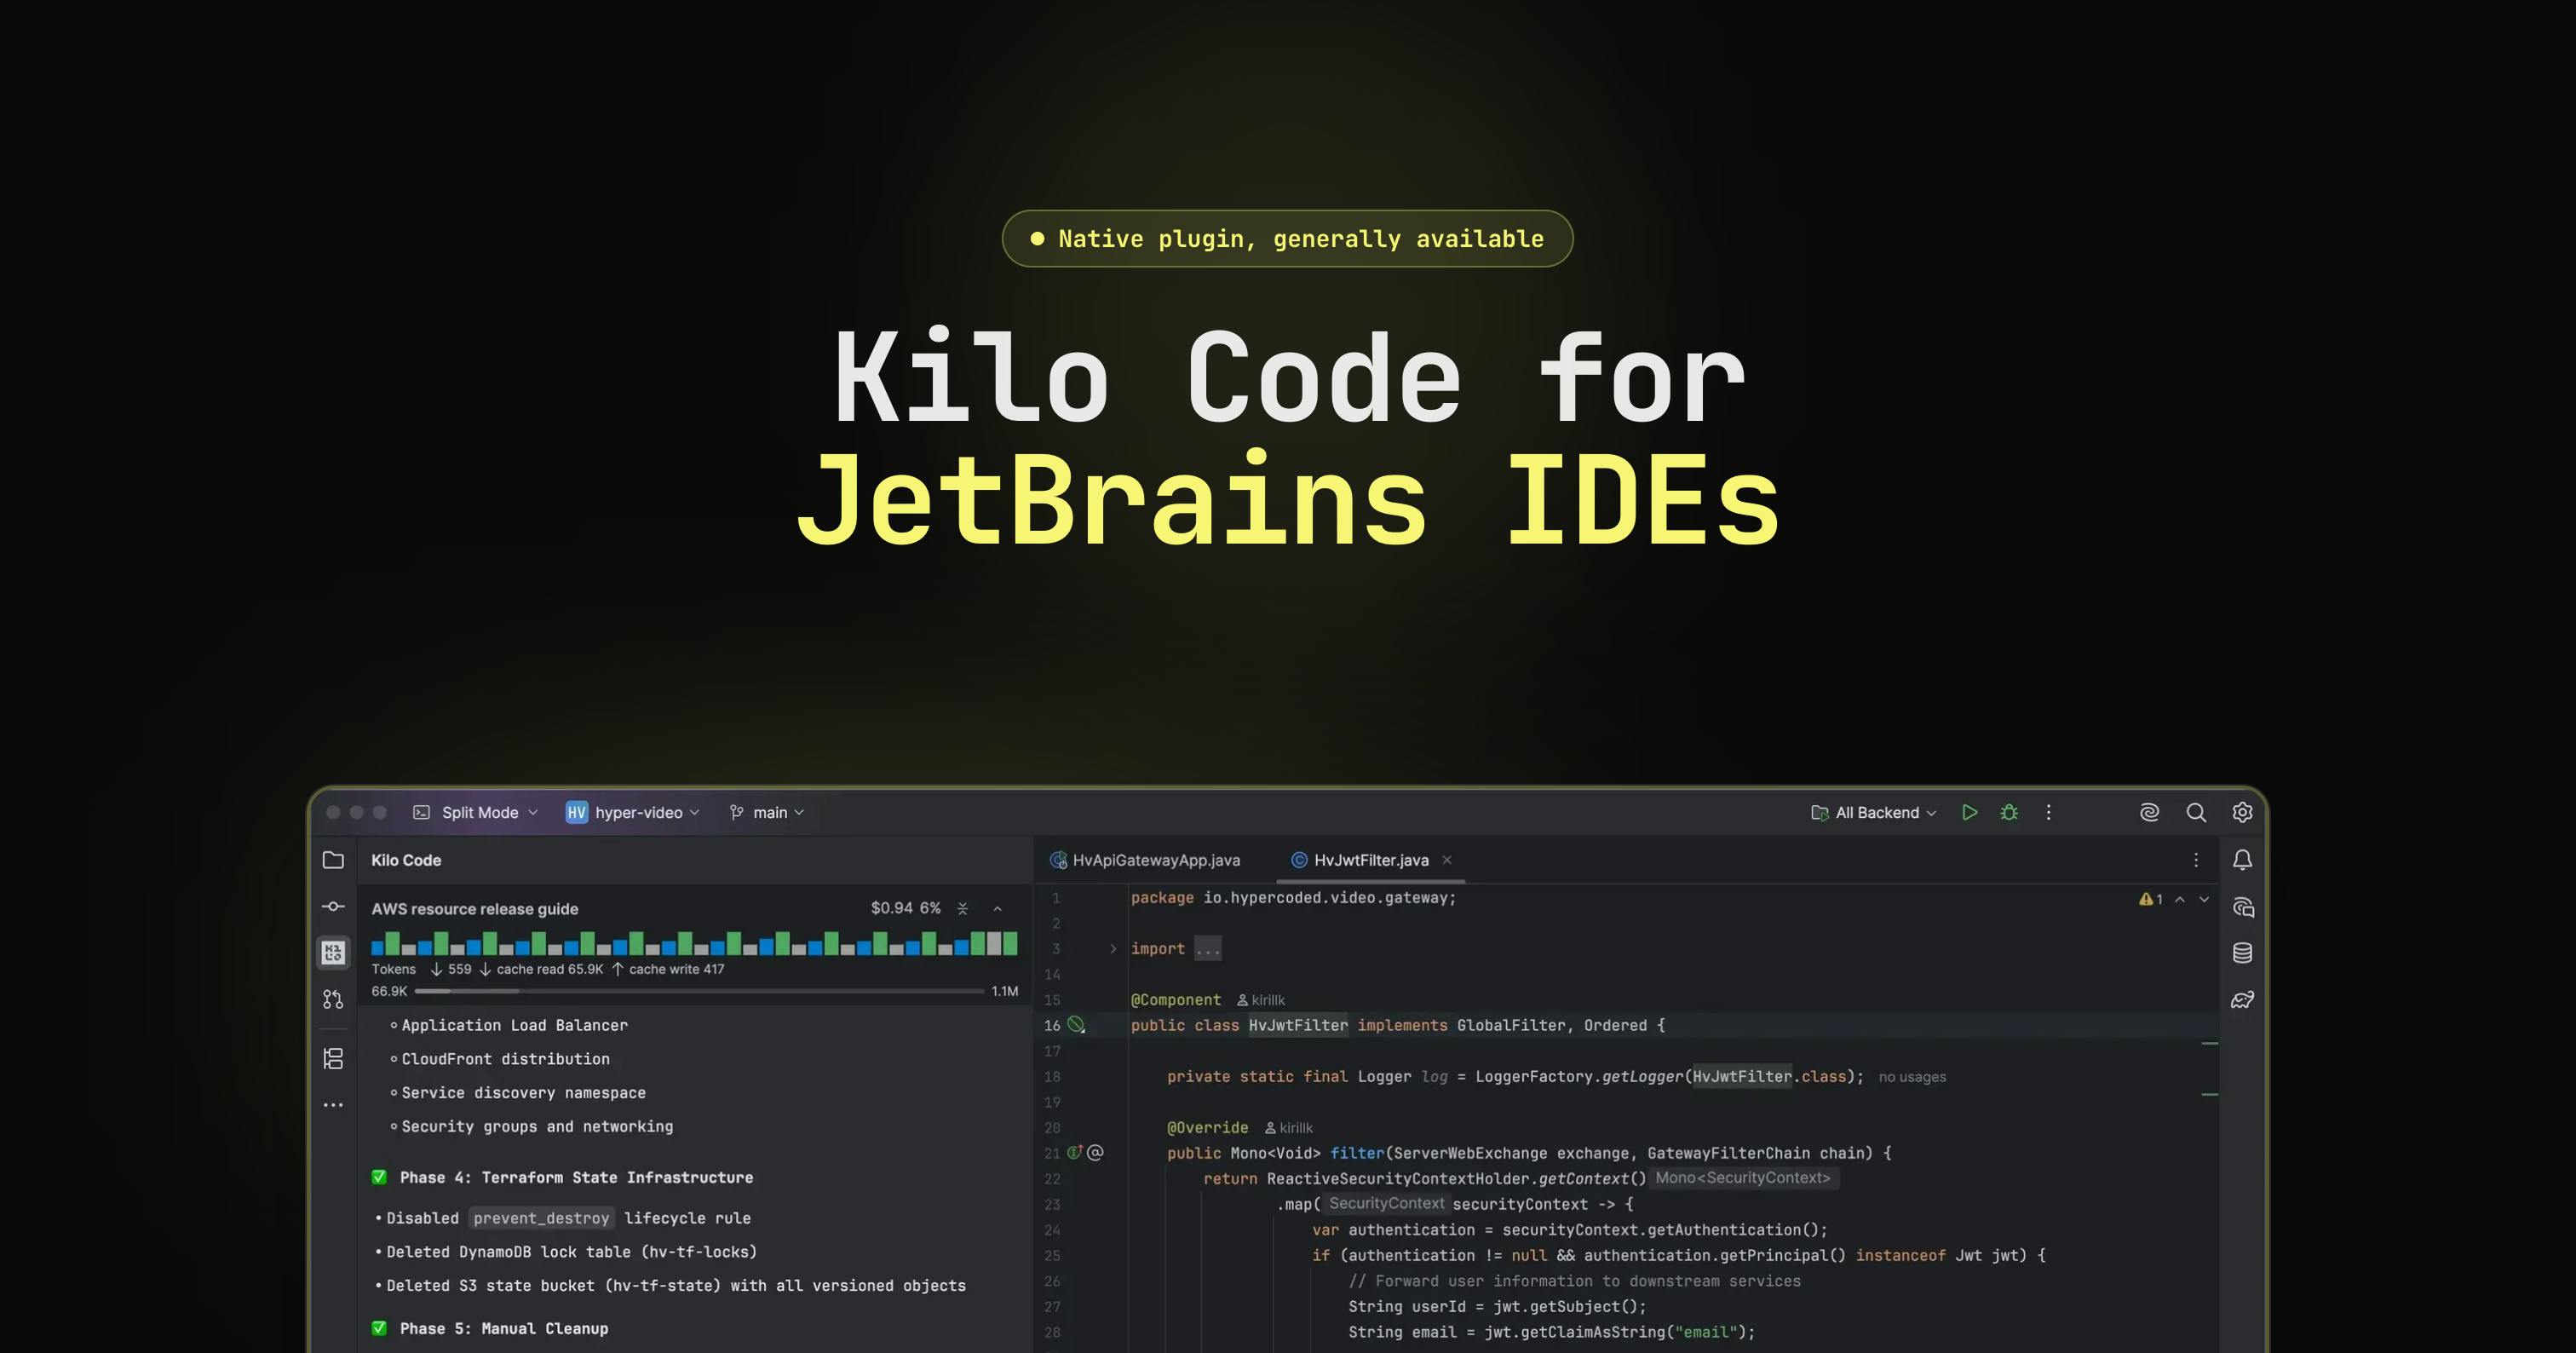
Task: Open more run actions menu
Action: pos(2048,812)
